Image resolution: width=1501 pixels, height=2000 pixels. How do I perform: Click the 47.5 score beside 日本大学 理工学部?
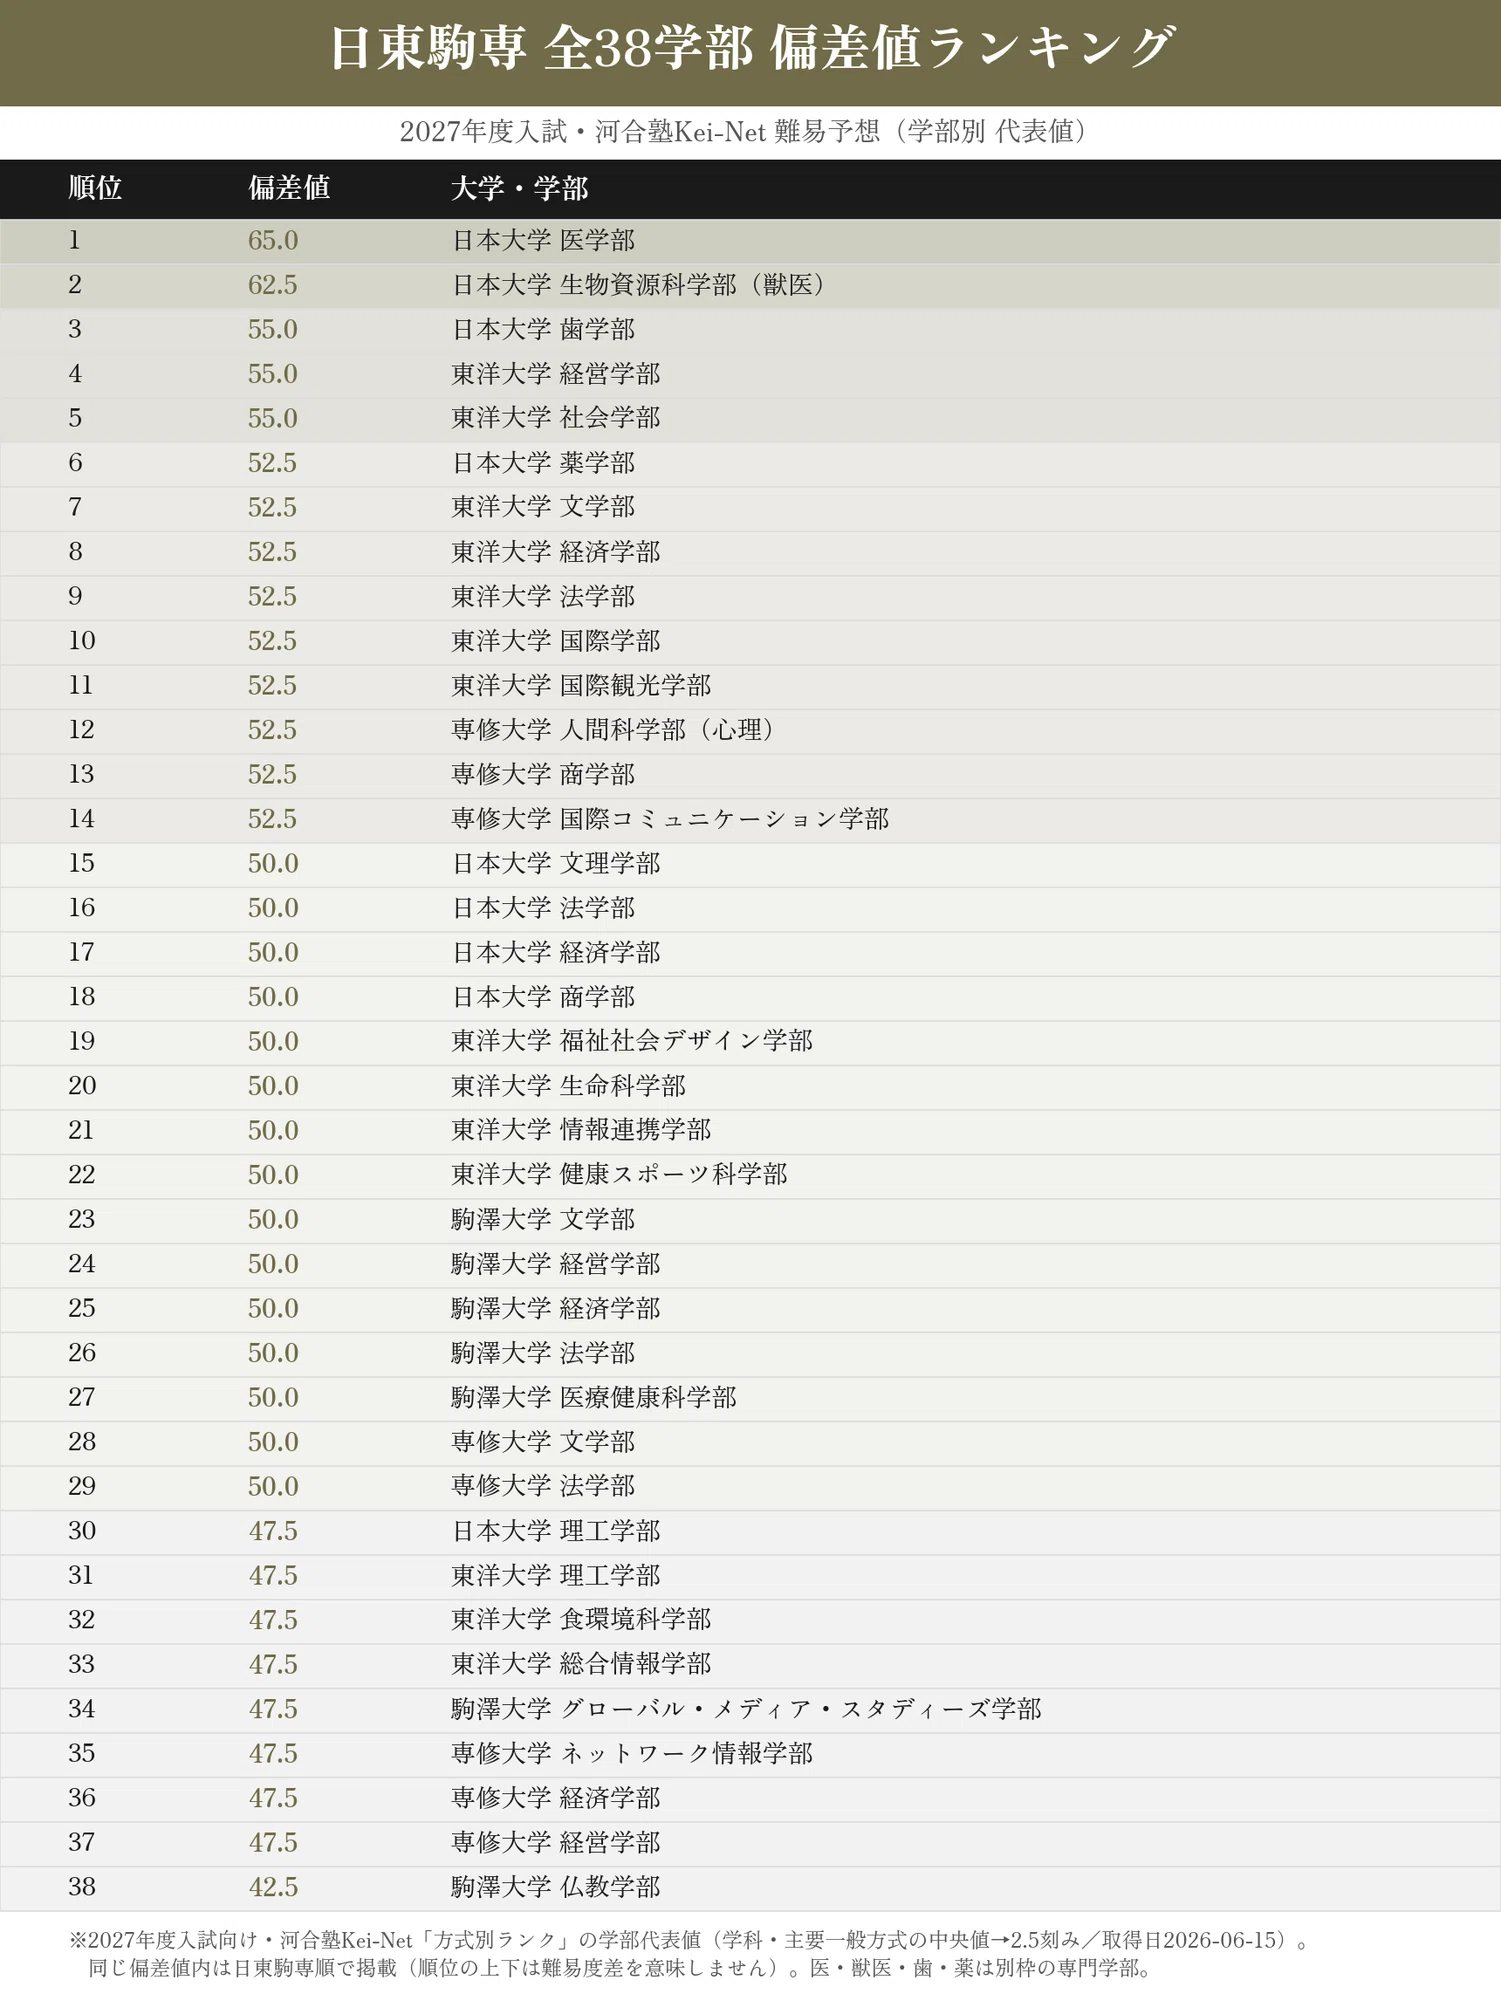point(273,1531)
